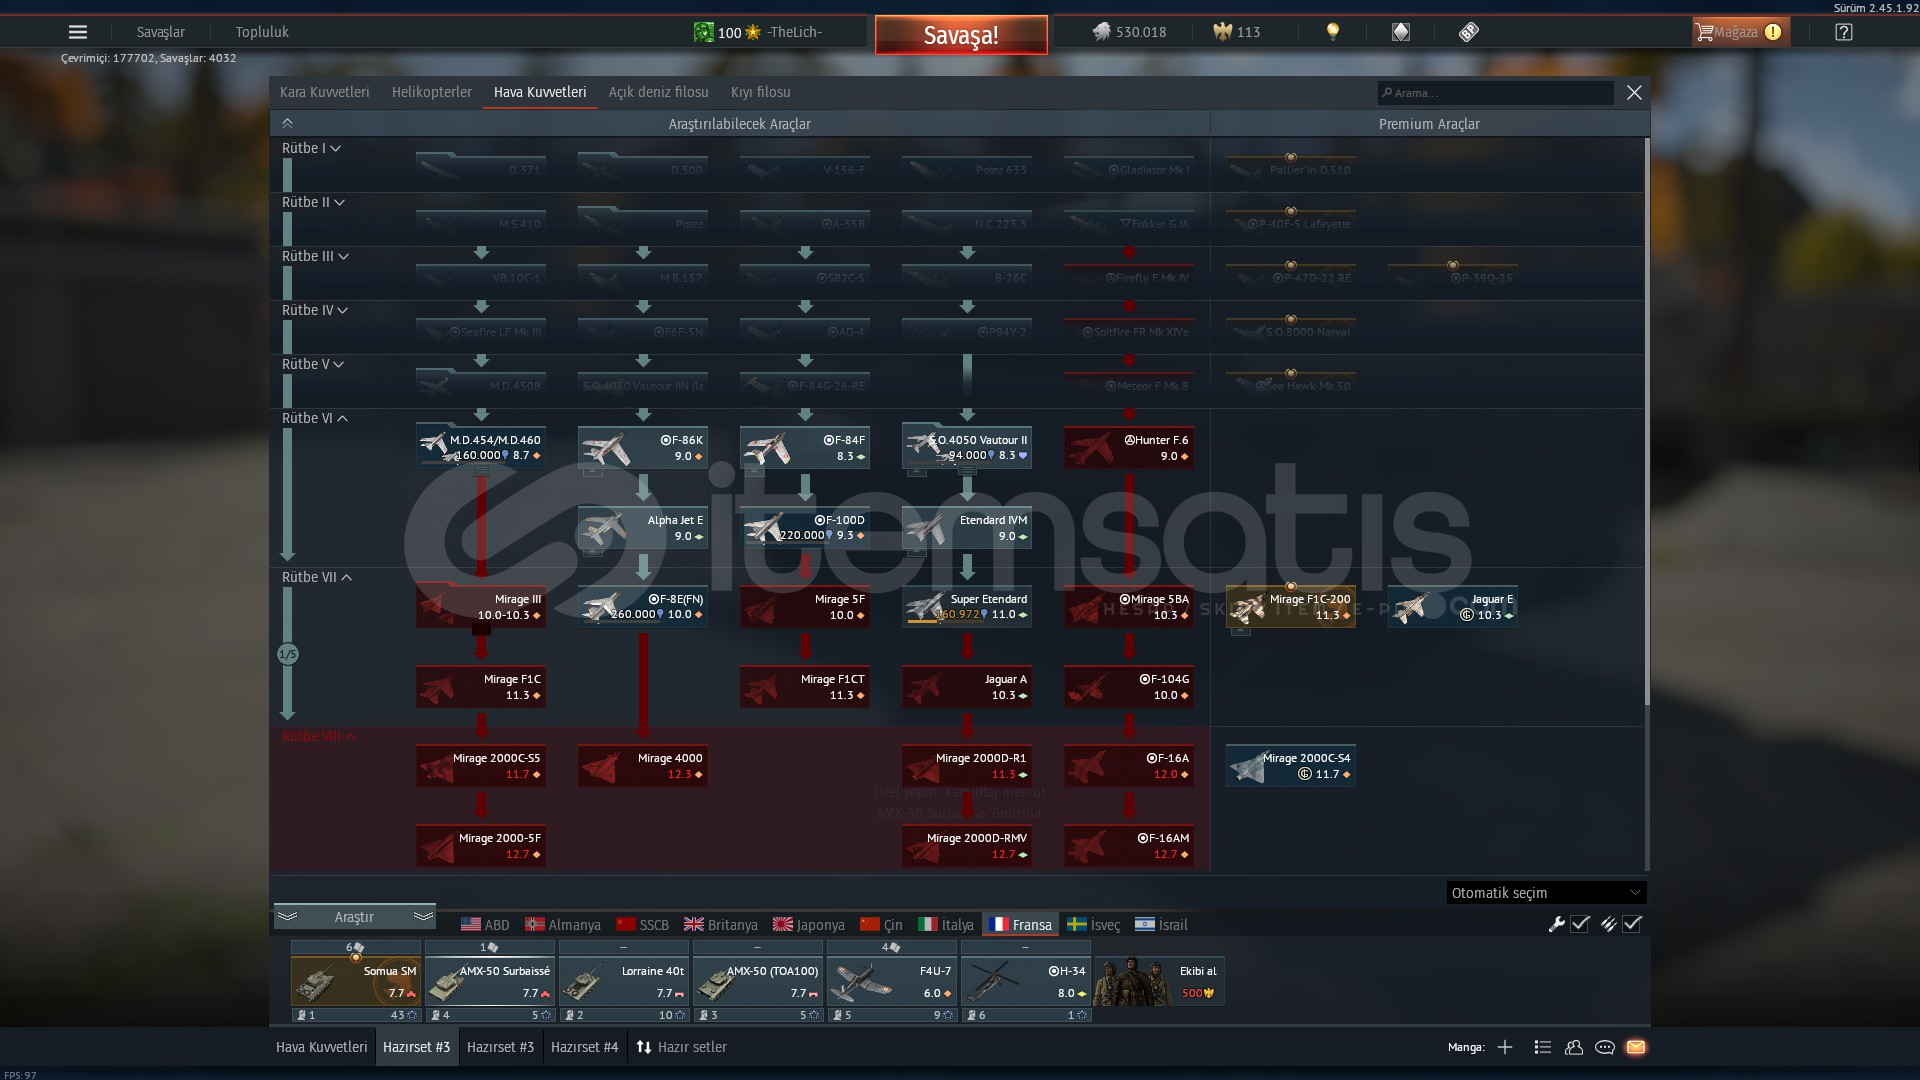Switch to Kara Kuvvetleri tab
1920x1080 pixels.
[324, 92]
